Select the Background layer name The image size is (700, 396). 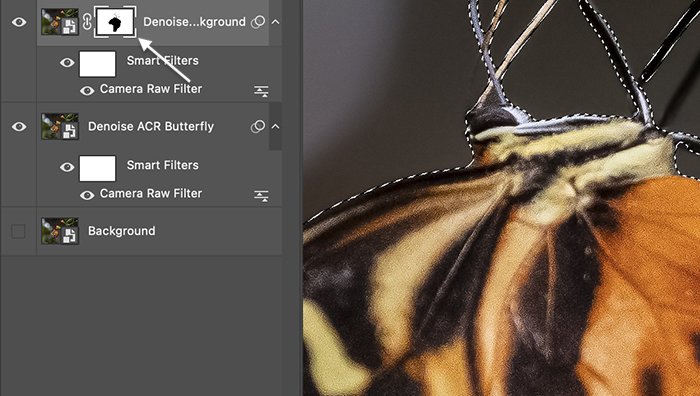[122, 231]
